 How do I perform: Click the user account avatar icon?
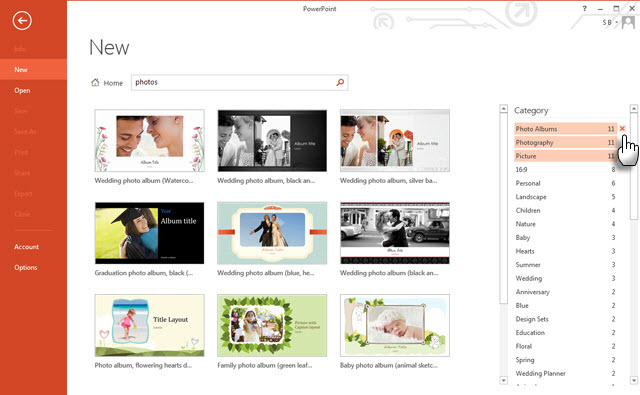(628, 22)
